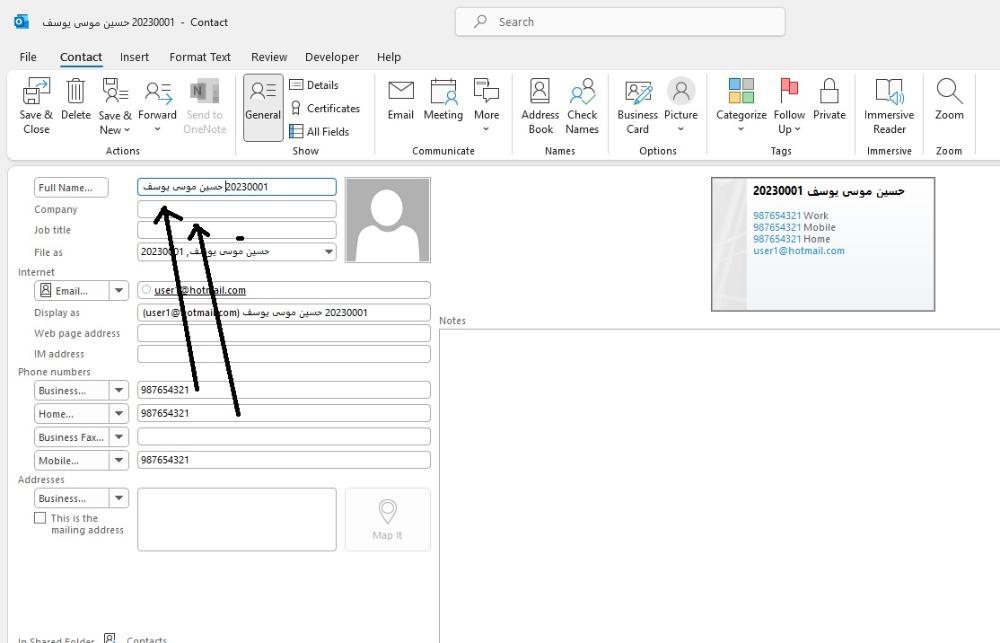Open the Business address type dropdown arrow
This screenshot has height=643, width=1000.
click(119, 498)
